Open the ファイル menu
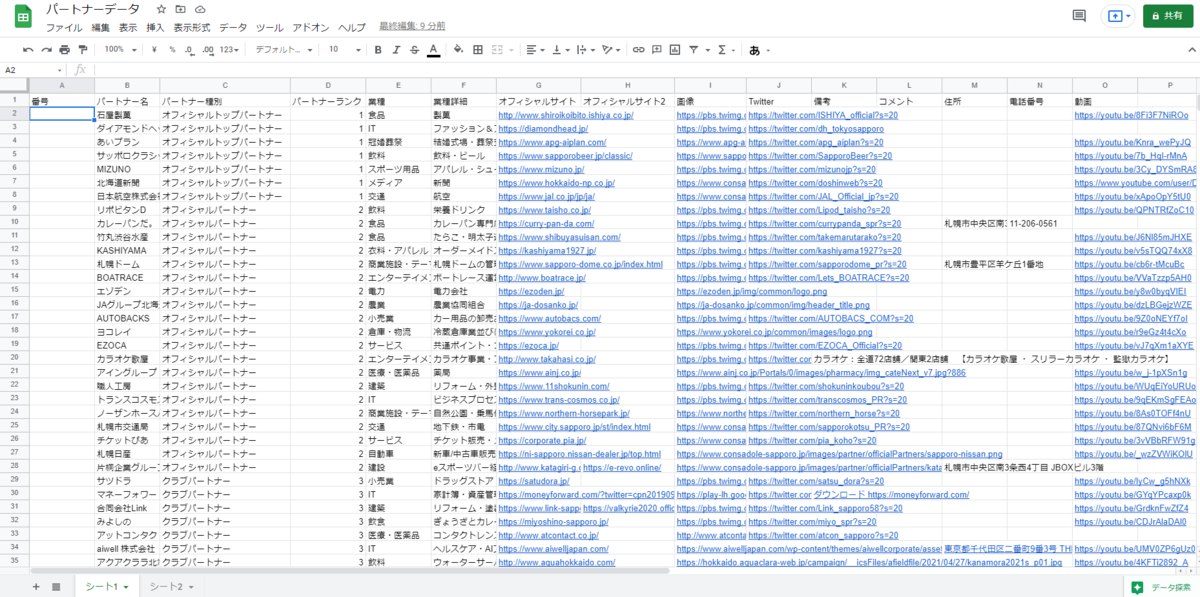Screen dimensions: 1200x597 [64, 27]
